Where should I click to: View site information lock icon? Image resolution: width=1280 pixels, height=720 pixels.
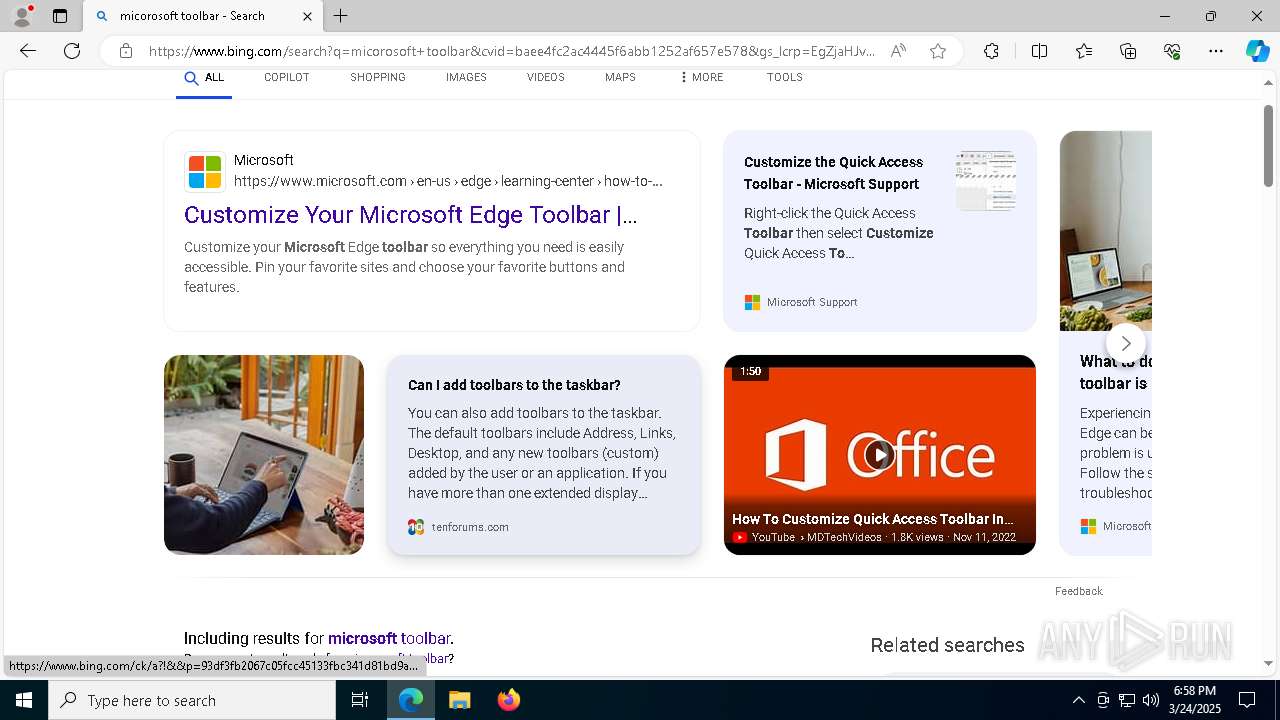click(x=126, y=51)
